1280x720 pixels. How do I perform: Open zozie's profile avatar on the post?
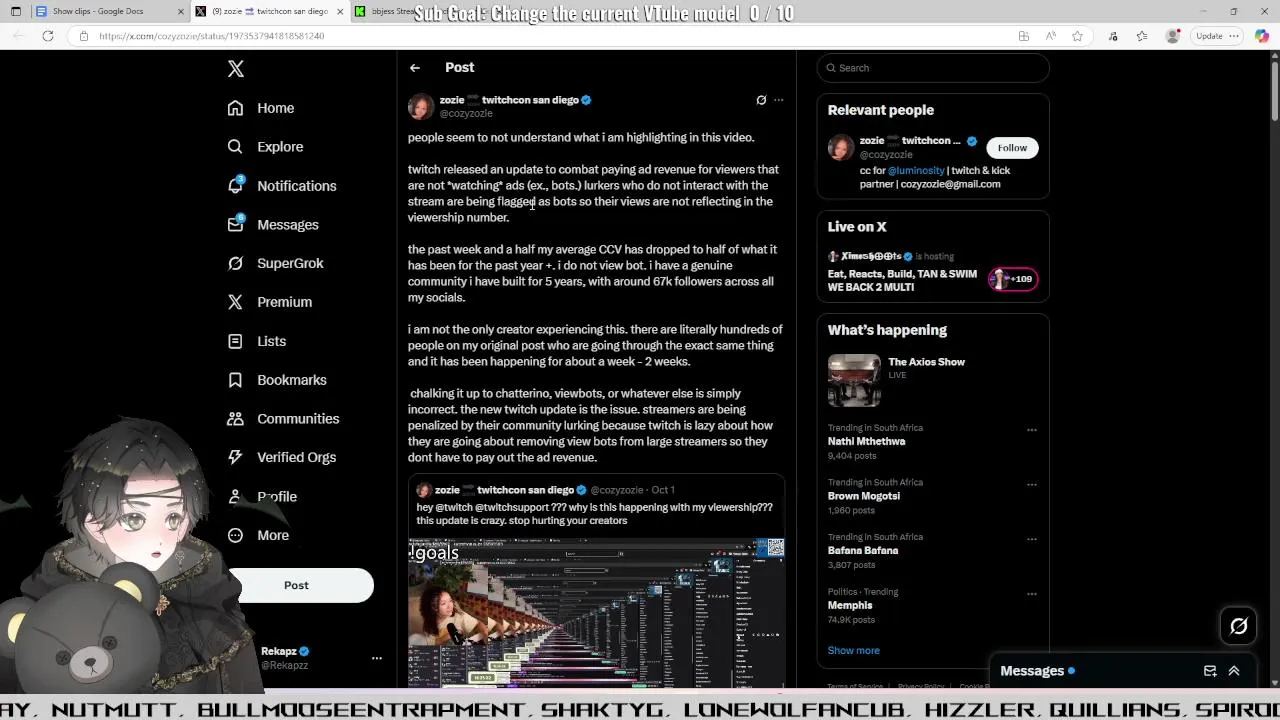421,106
